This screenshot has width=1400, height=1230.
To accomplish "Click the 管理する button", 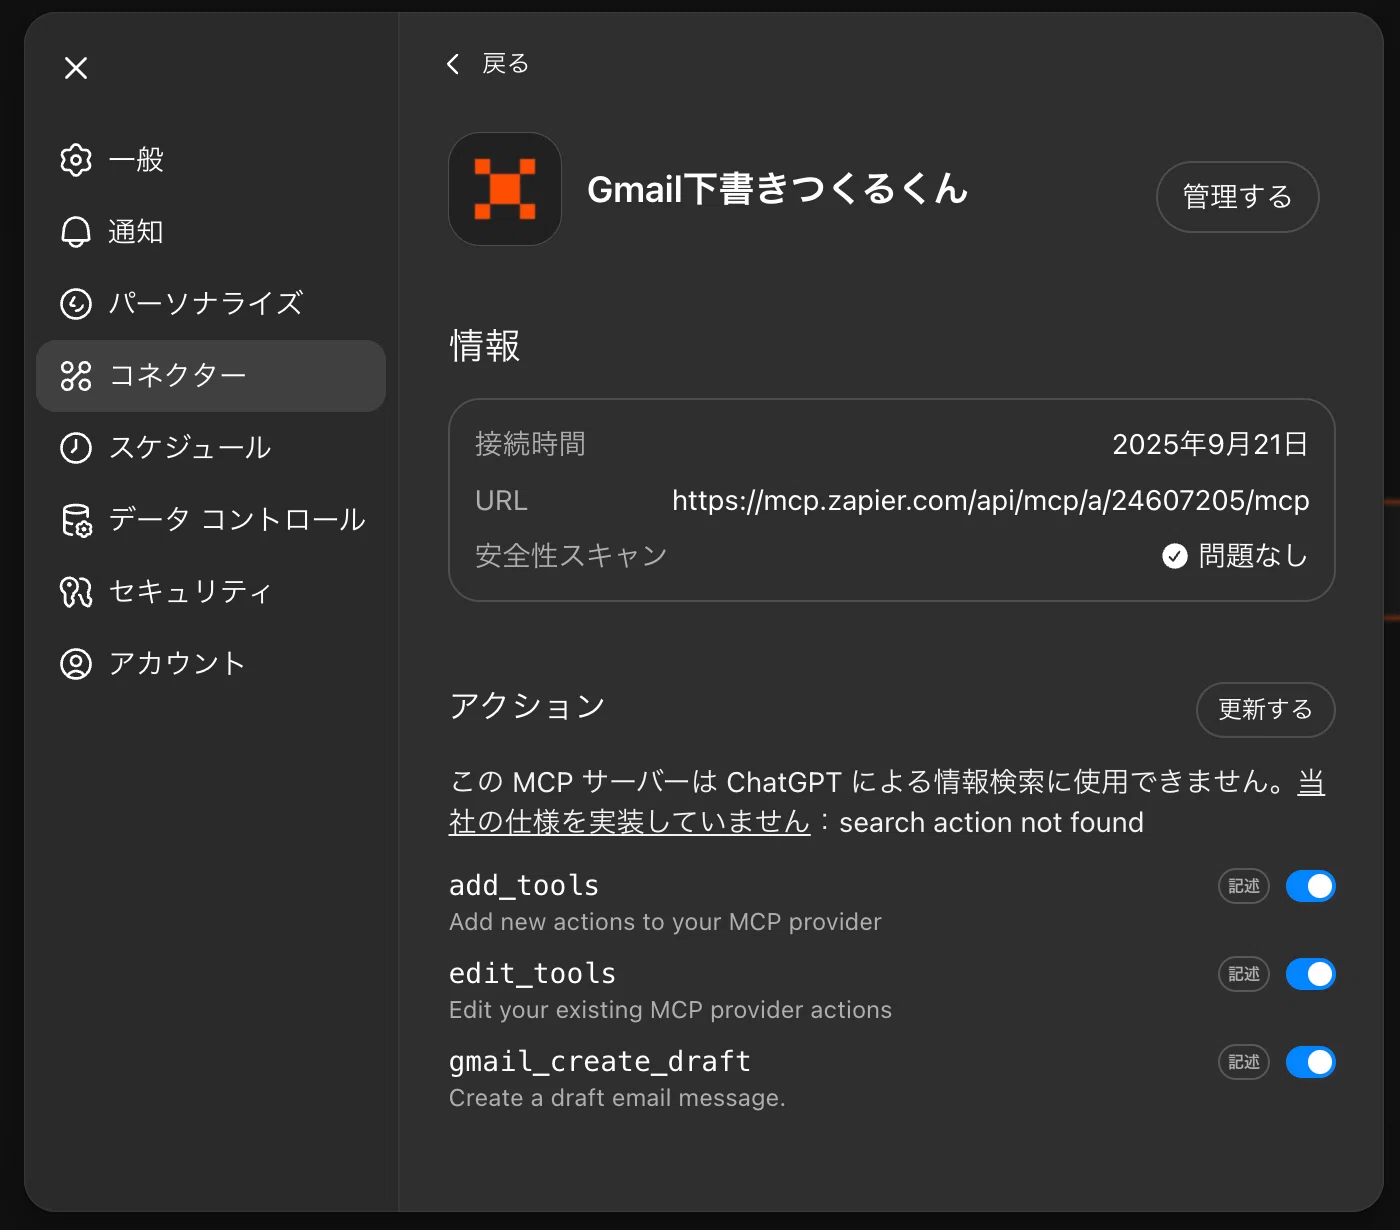I will (x=1237, y=197).
